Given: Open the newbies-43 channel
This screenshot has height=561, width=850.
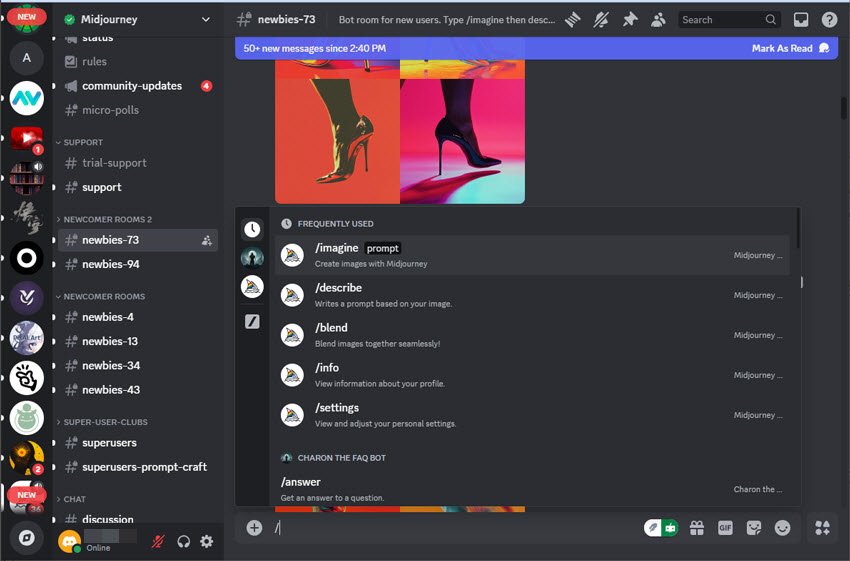Looking at the screenshot, I should tap(137, 390).
